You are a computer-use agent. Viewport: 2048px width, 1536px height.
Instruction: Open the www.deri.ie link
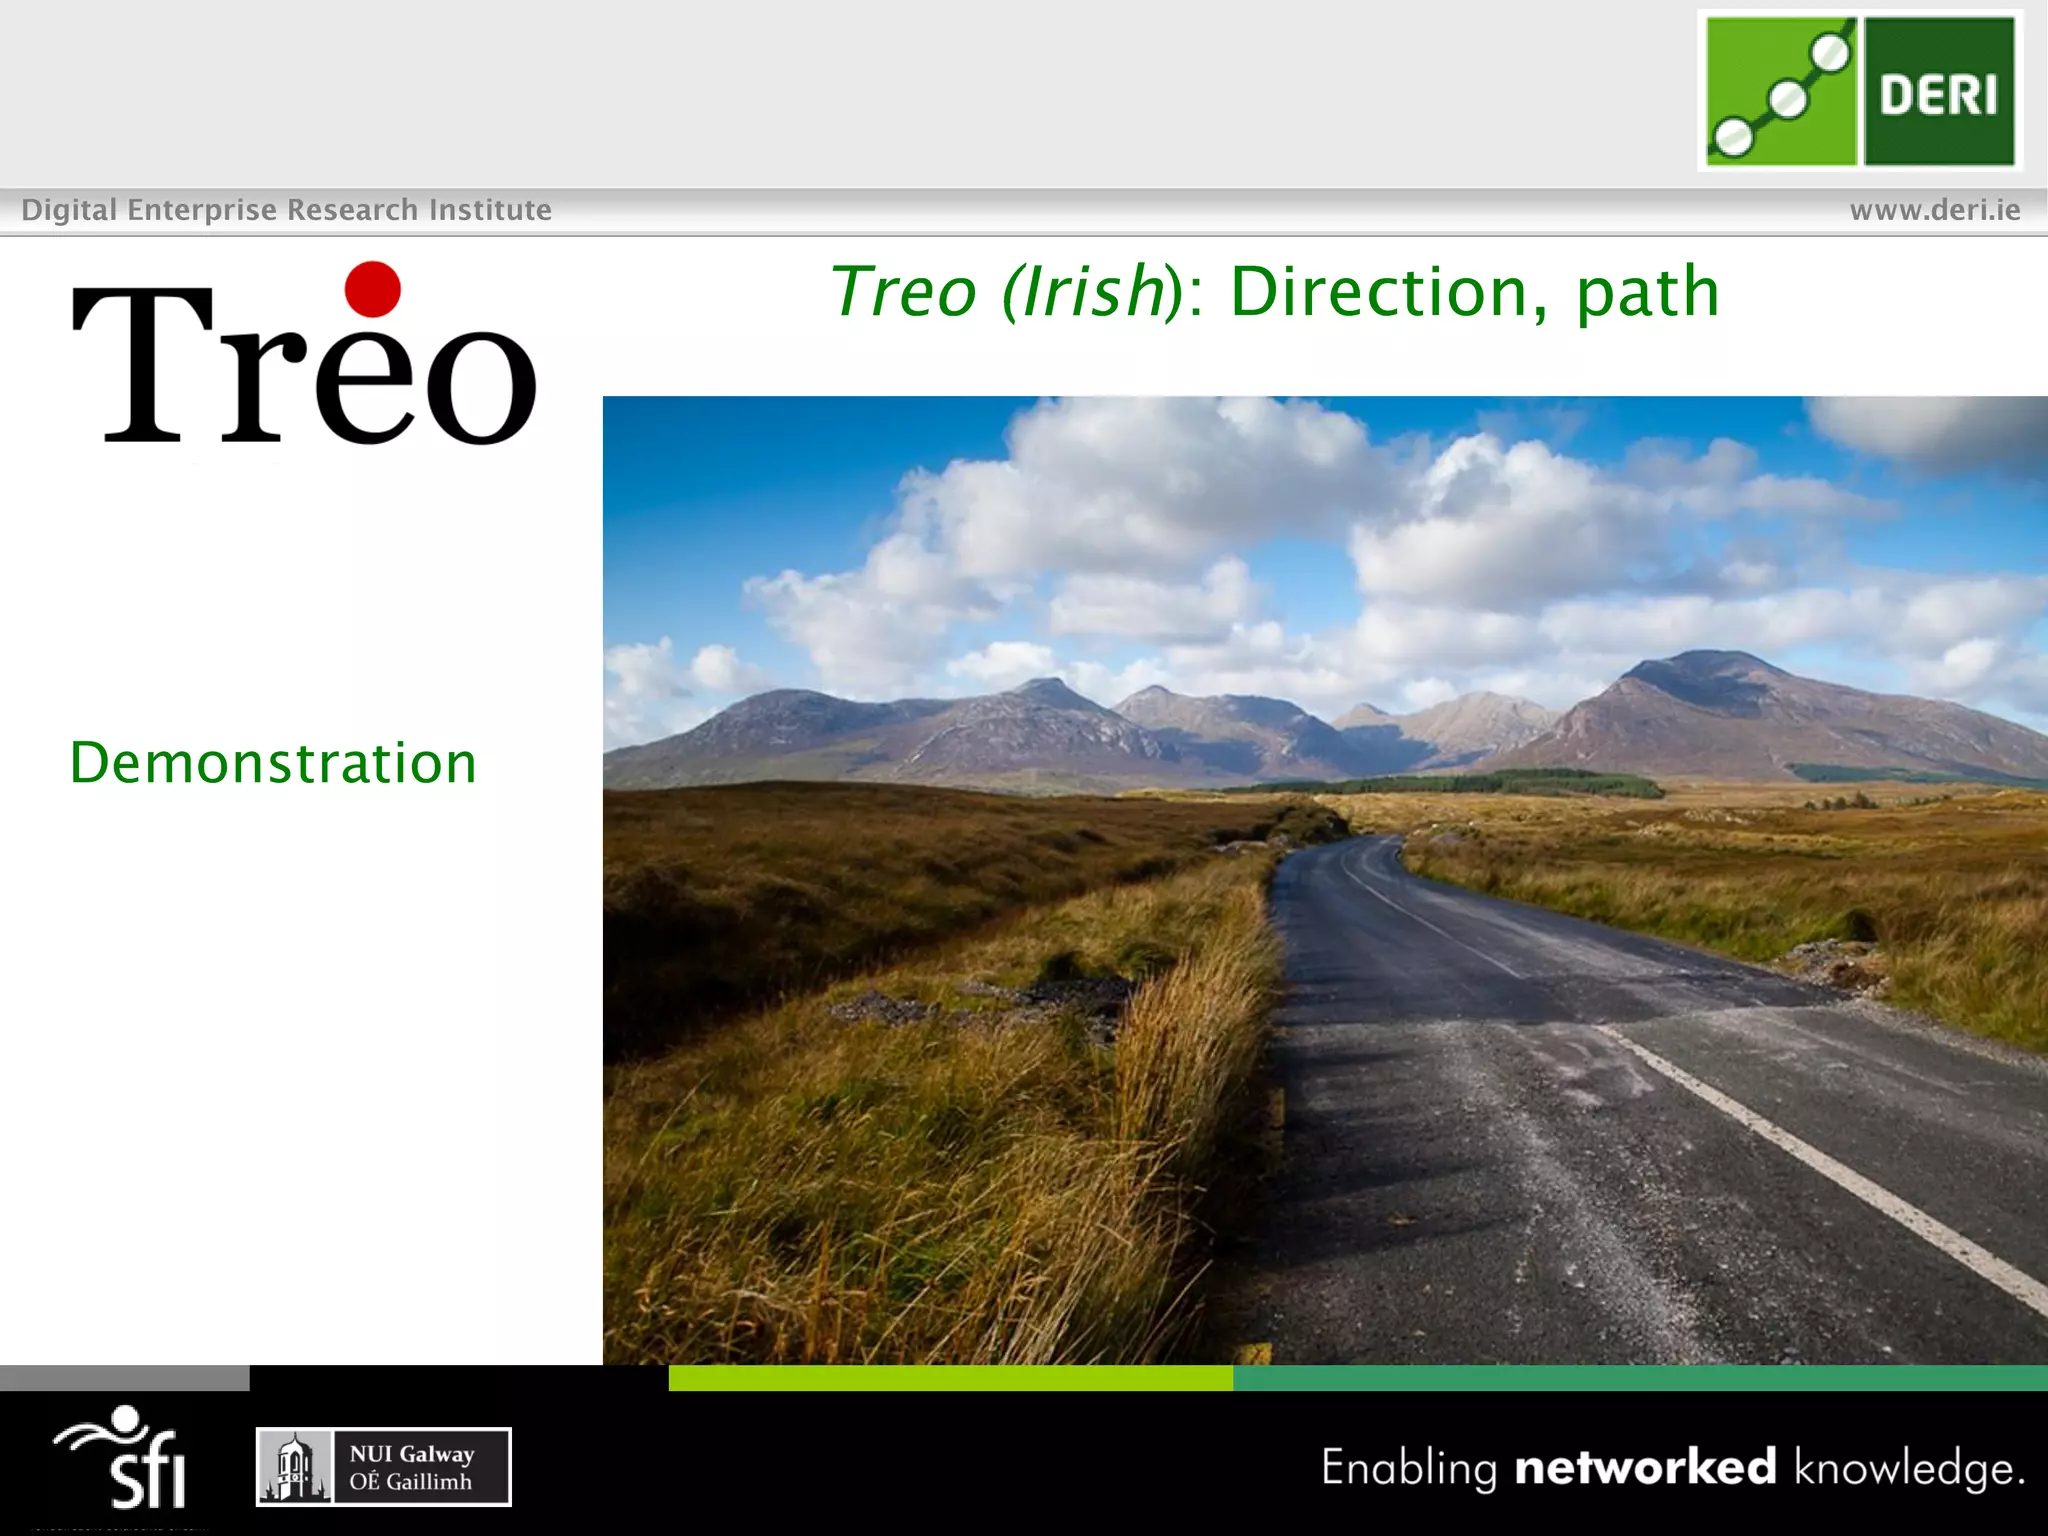point(1935,210)
